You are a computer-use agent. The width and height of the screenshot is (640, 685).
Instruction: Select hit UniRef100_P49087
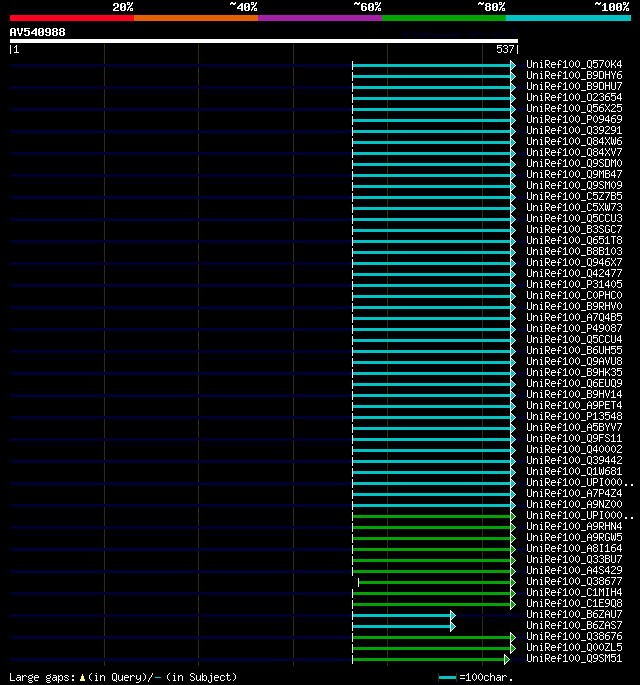pyautogui.click(x=574, y=328)
